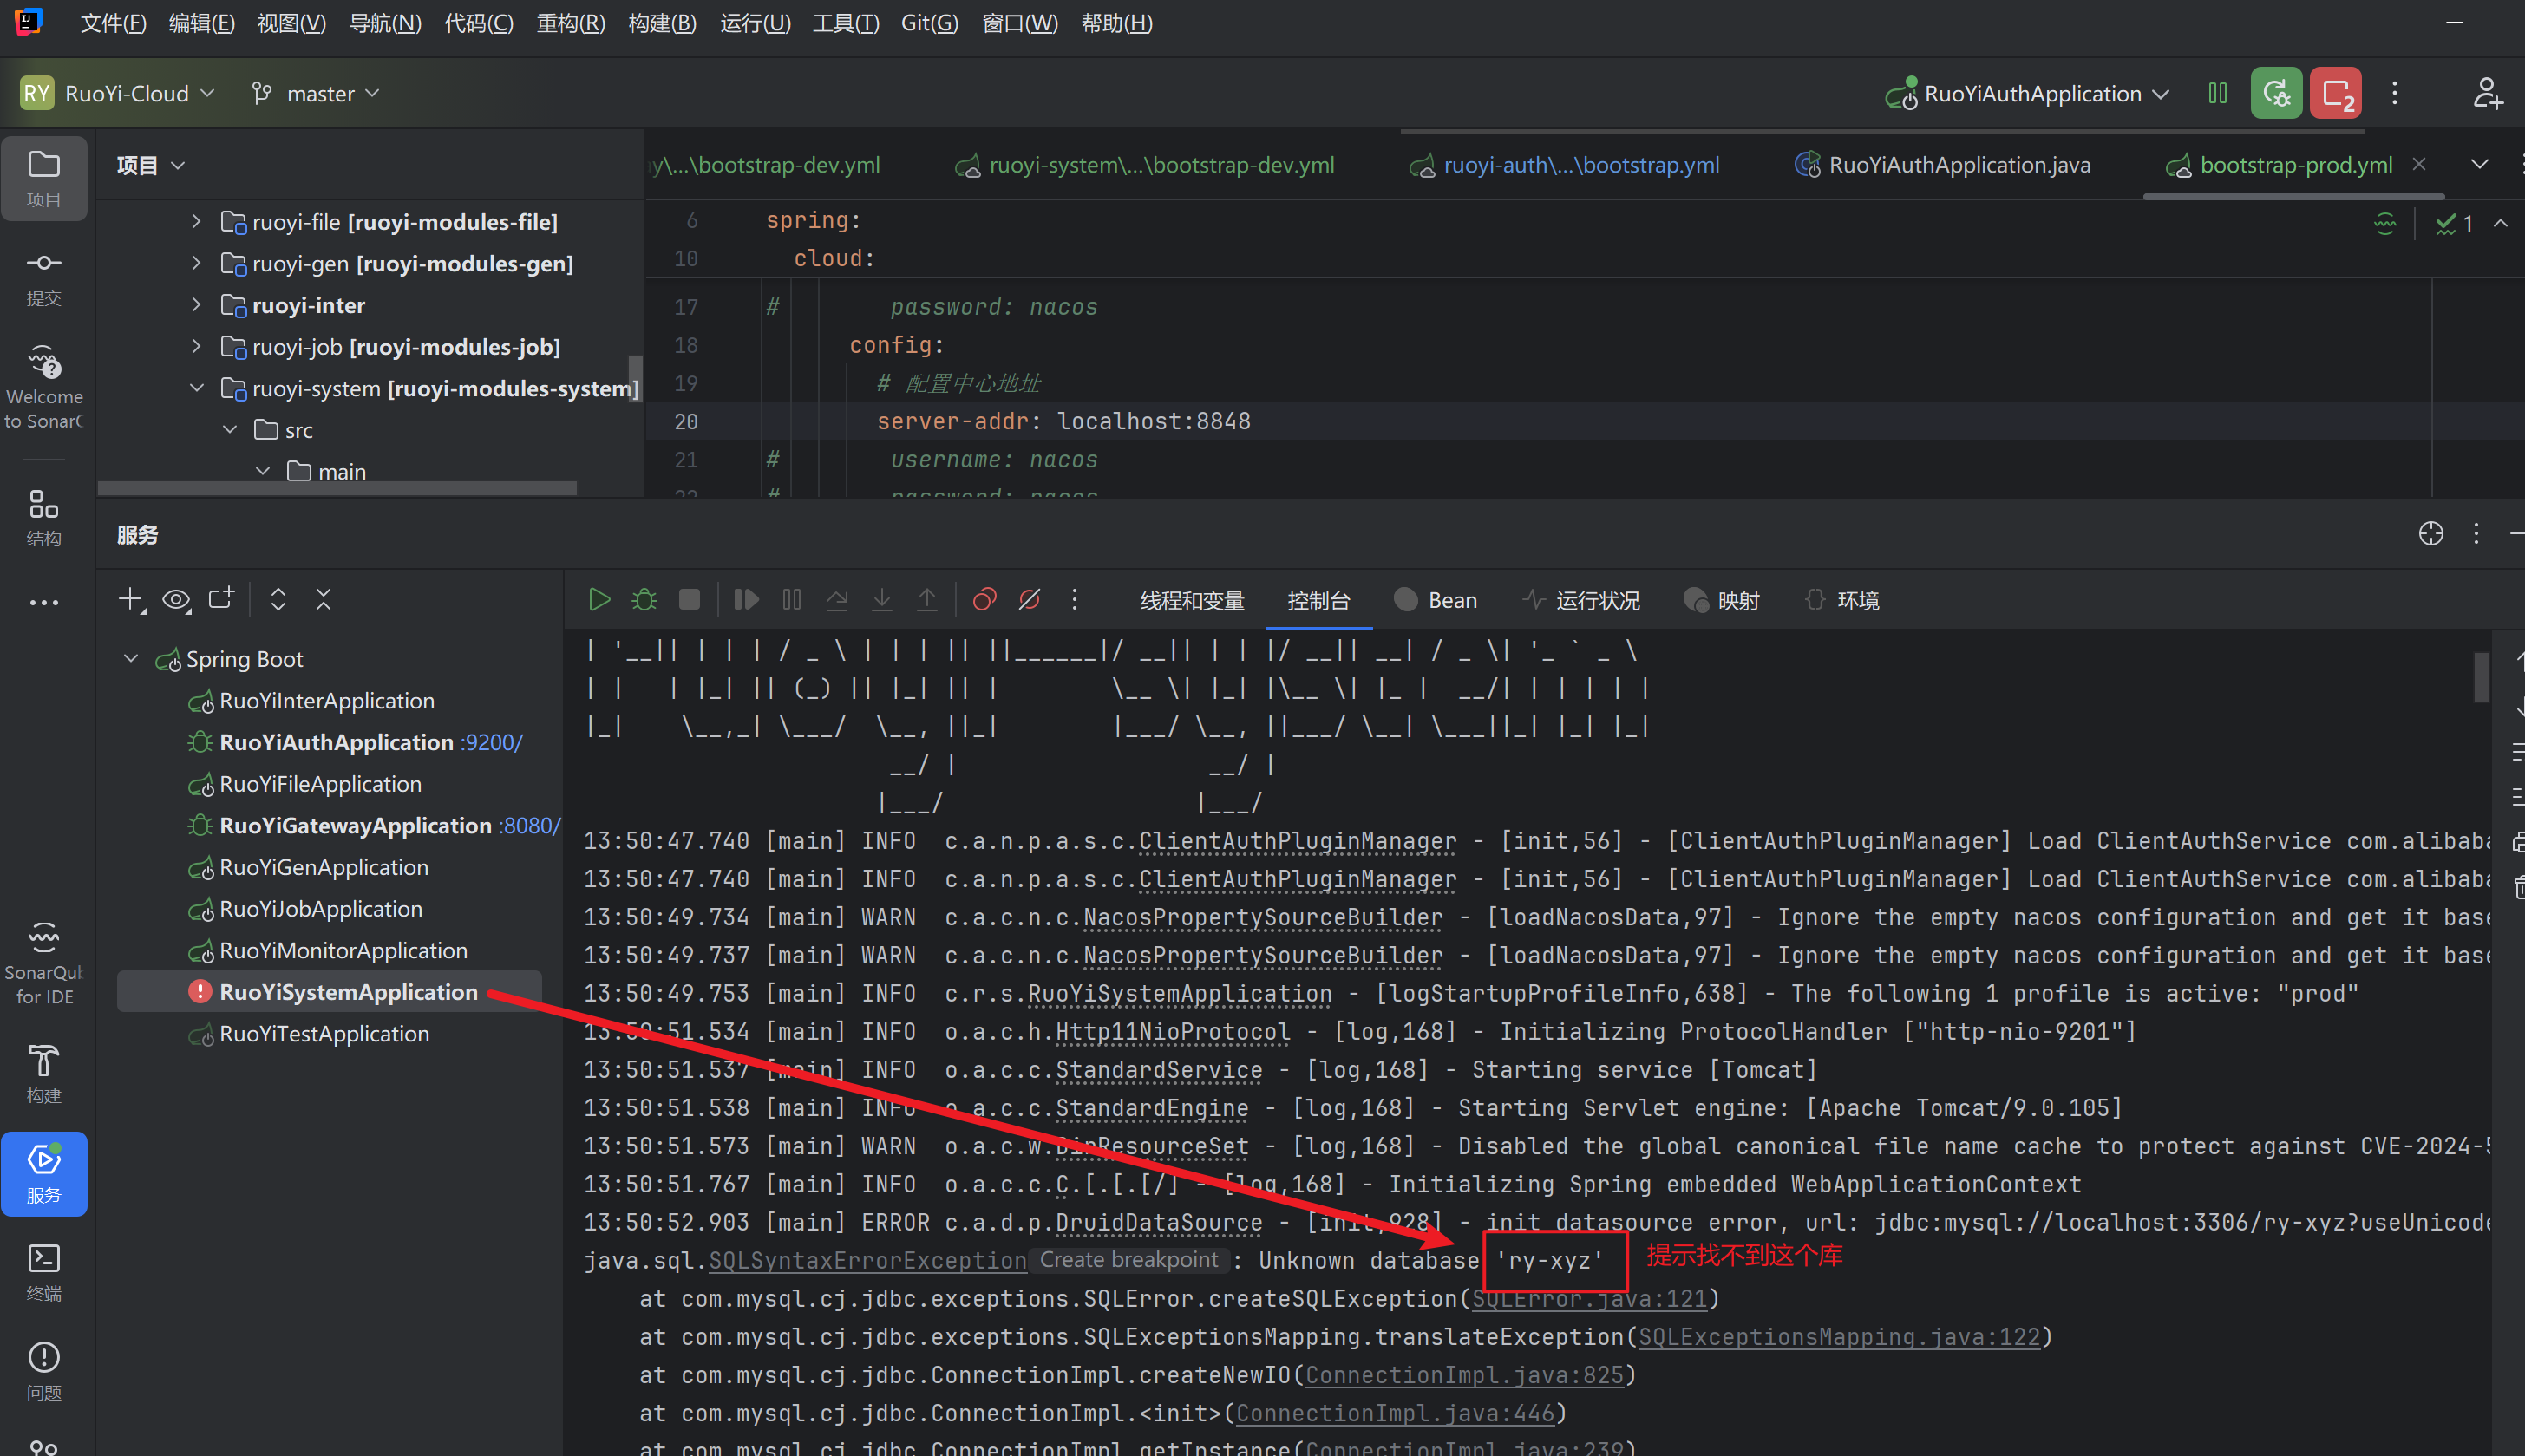Toggle the eye view options icon in Services
Screen dimensions: 2525x1456
(x=176, y=600)
